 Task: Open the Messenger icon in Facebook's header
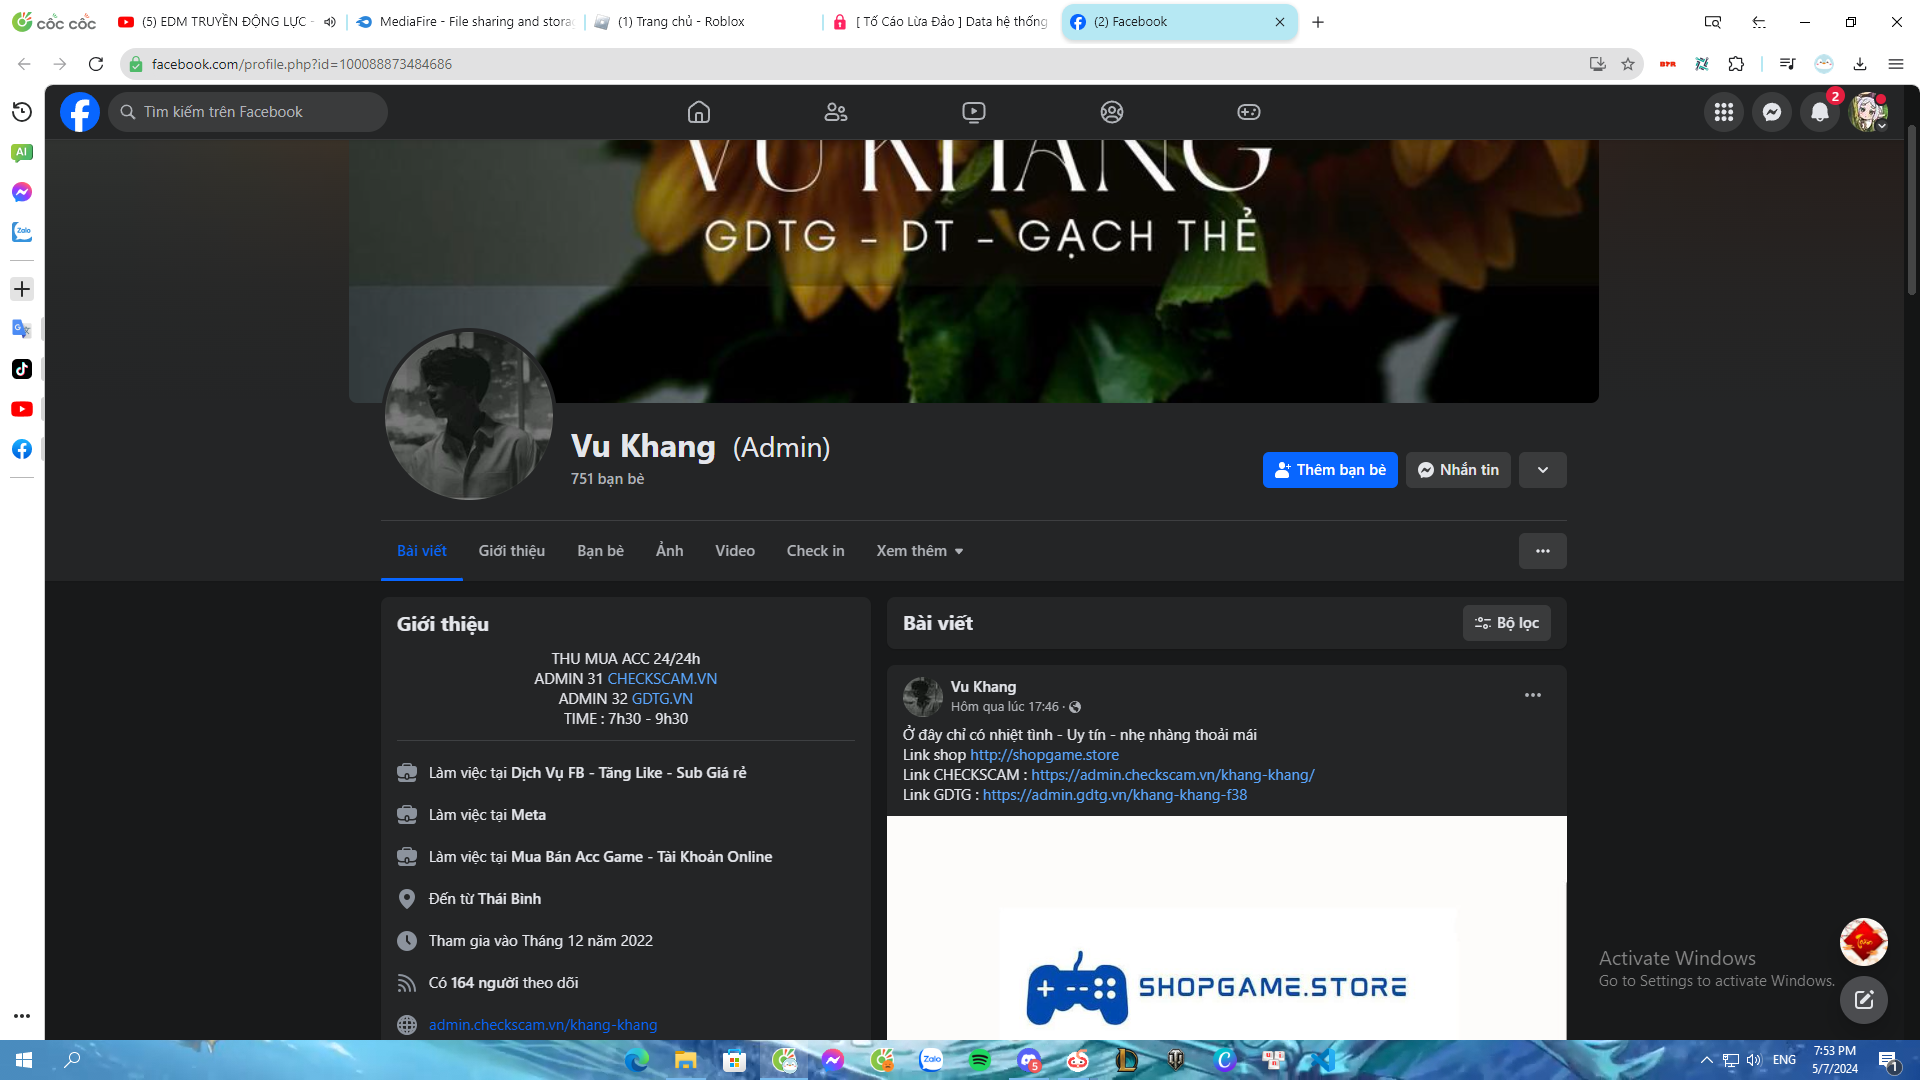[x=1772, y=112]
